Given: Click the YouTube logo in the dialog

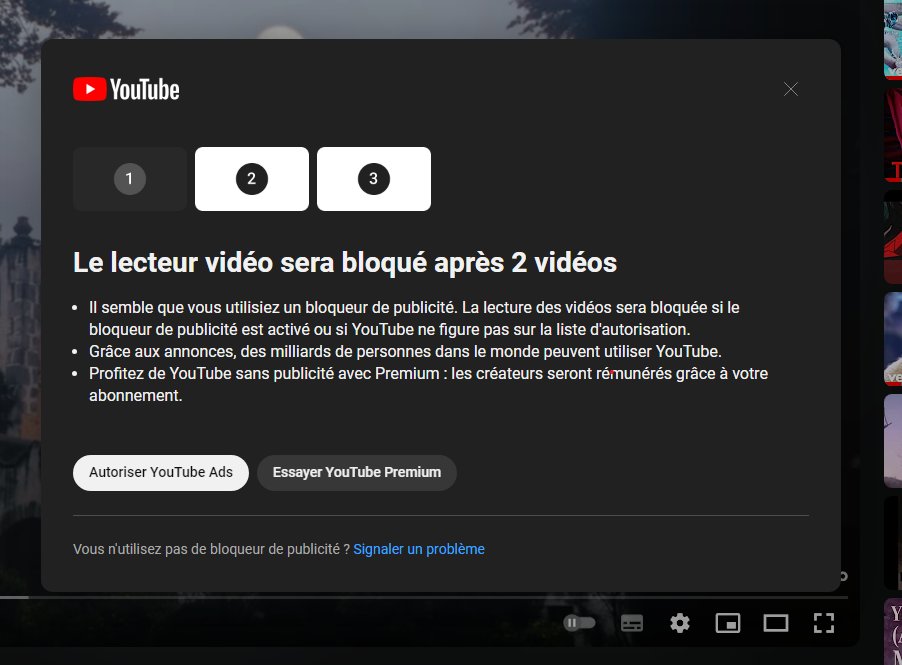Looking at the screenshot, I should click(126, 89).
